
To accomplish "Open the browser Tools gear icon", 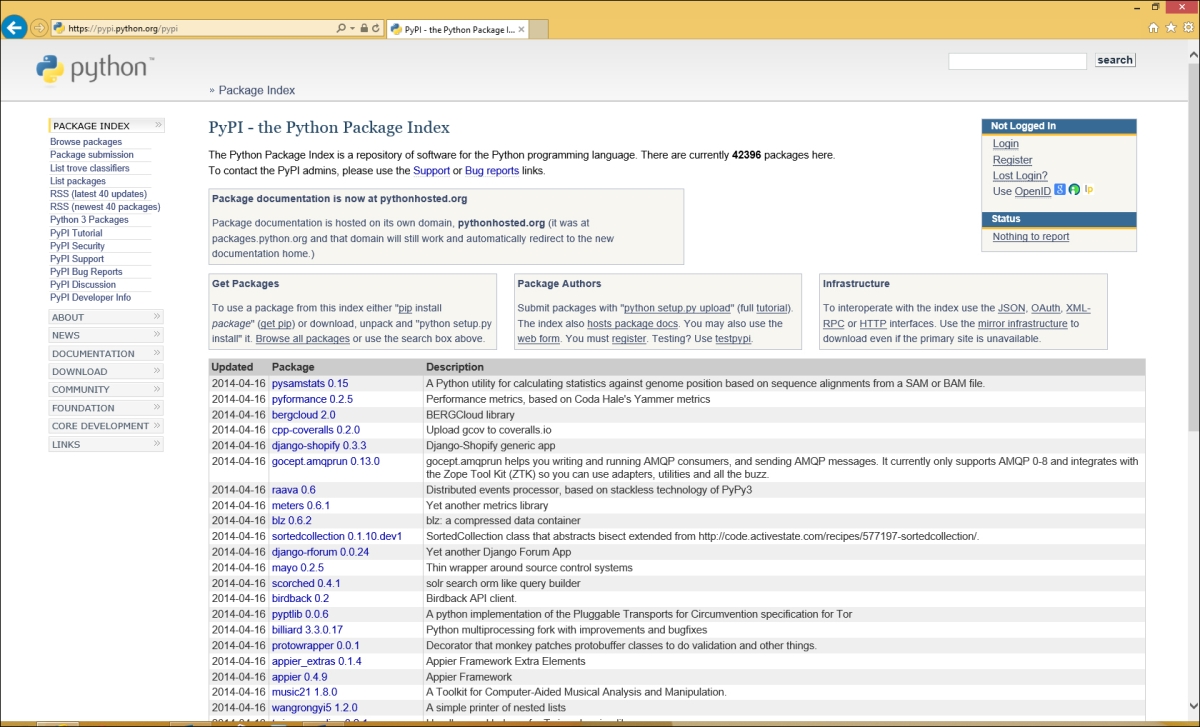I will coord(1187,28).
